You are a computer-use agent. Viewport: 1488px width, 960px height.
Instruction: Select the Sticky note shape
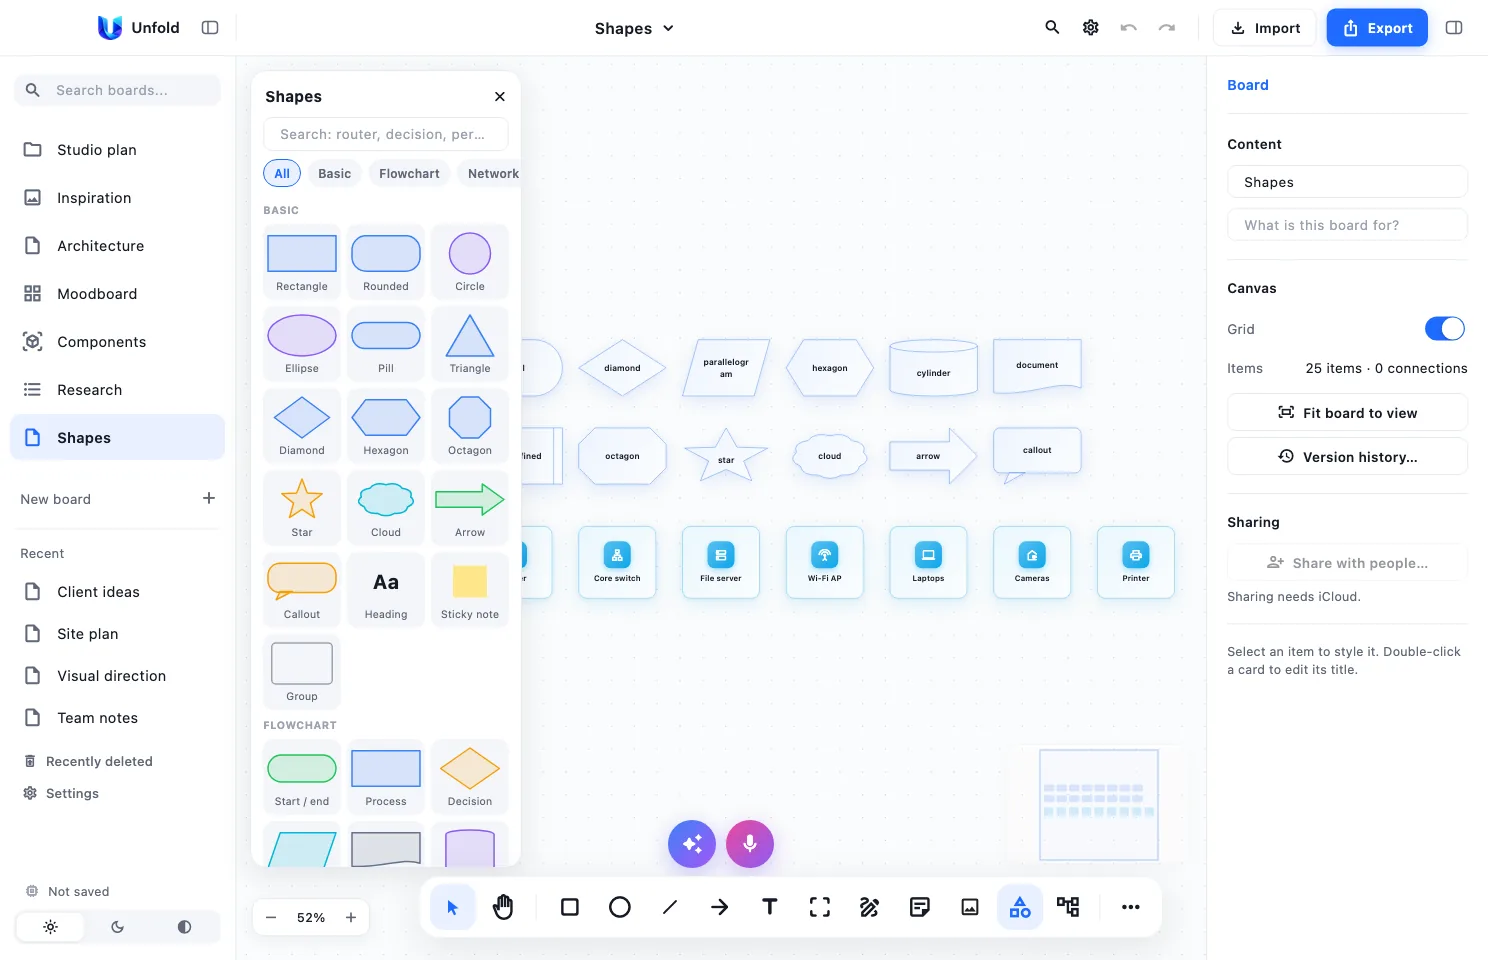[x=470, y=591]
